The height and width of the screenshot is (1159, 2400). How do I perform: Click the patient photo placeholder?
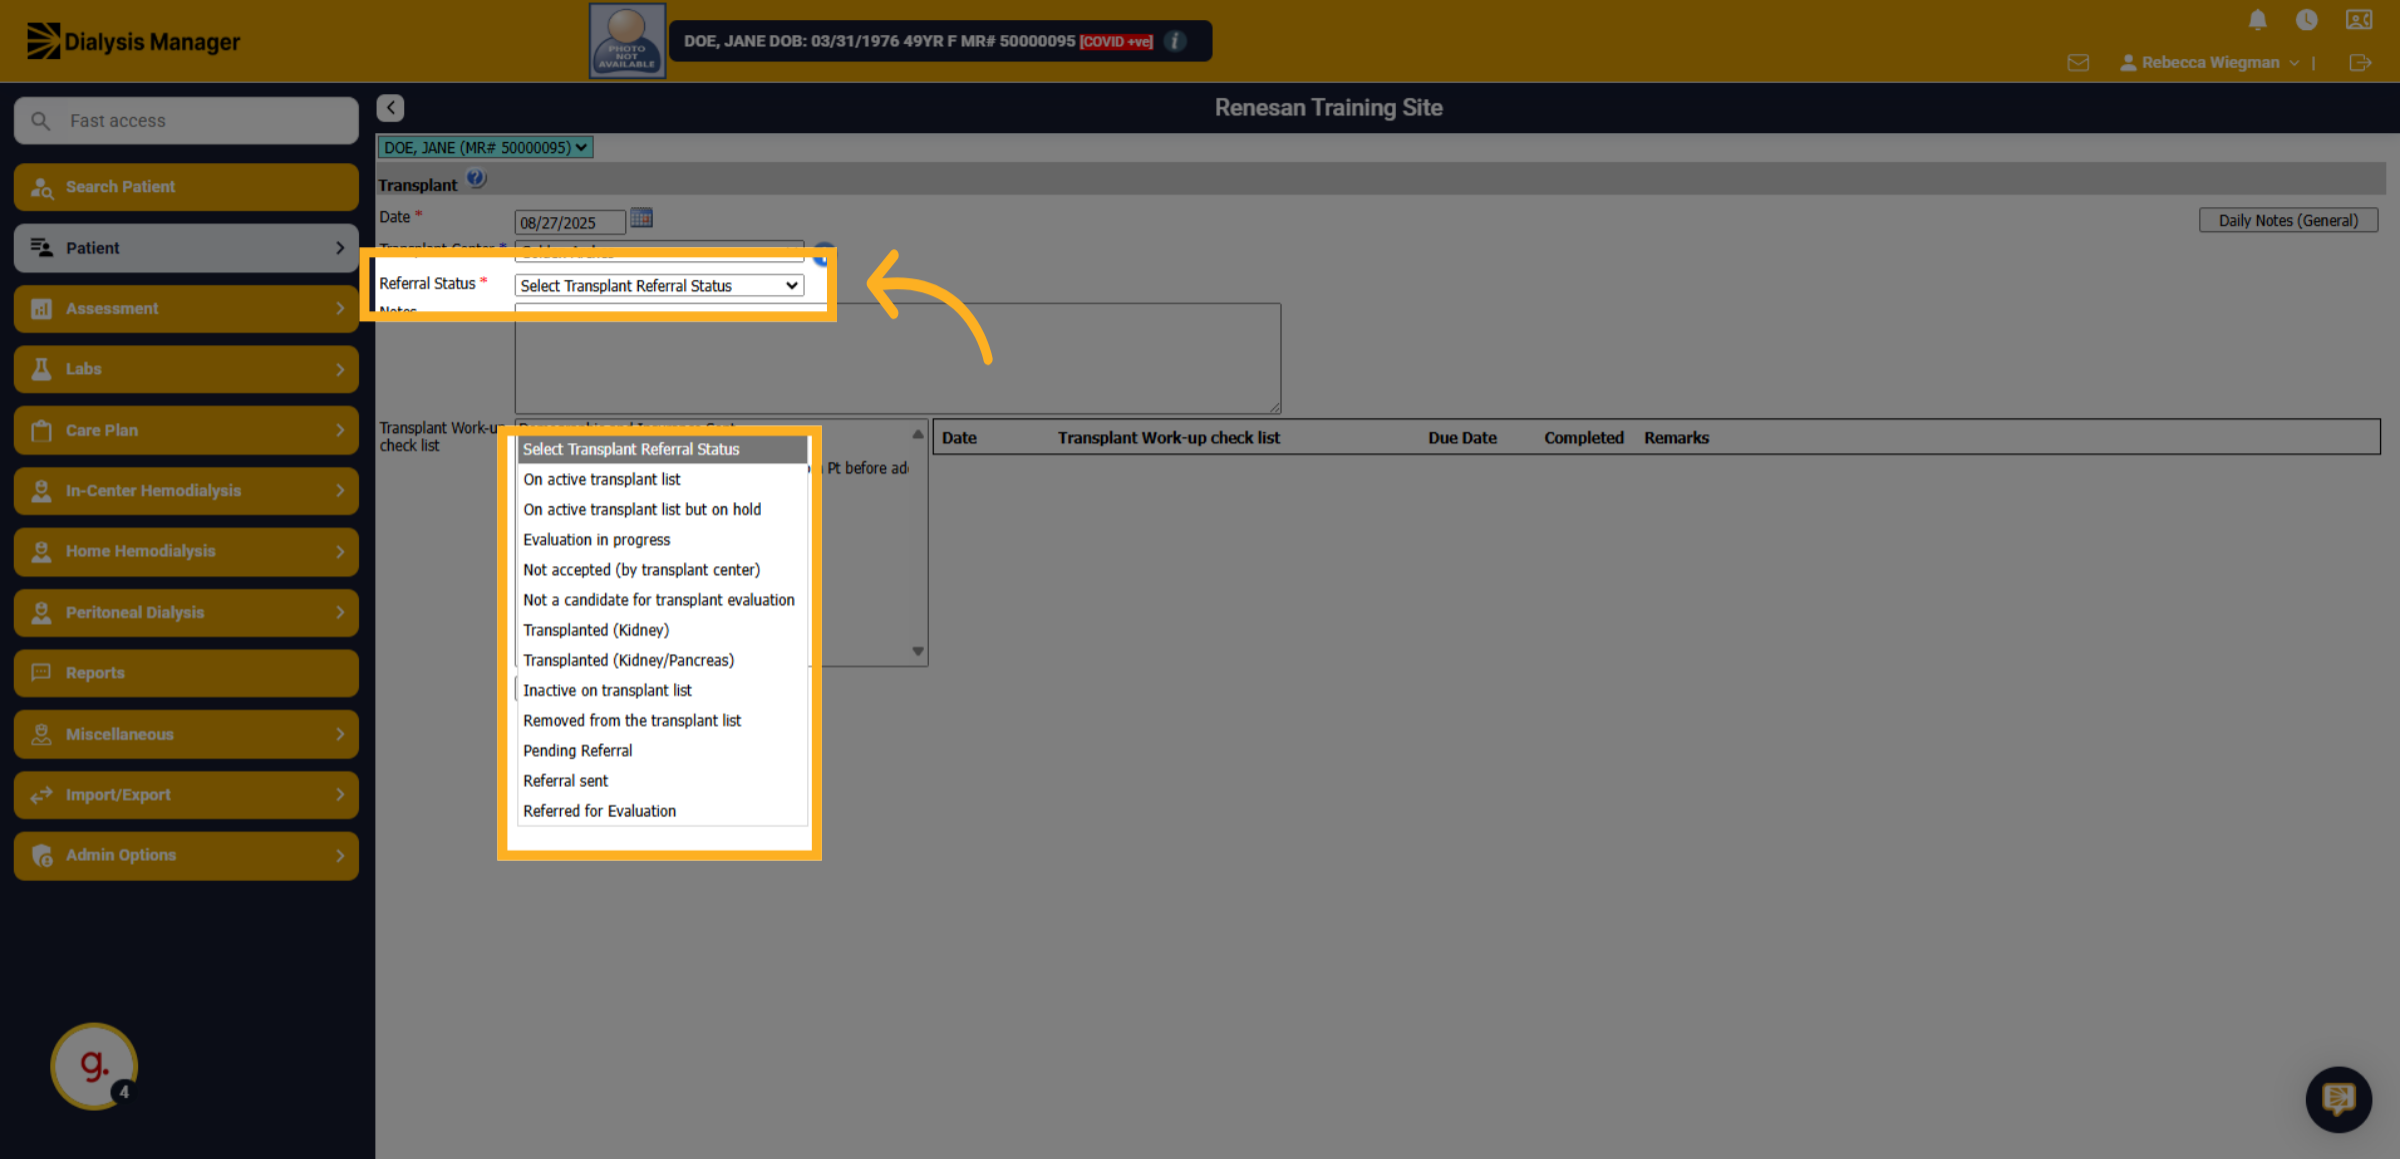[627, 41]
